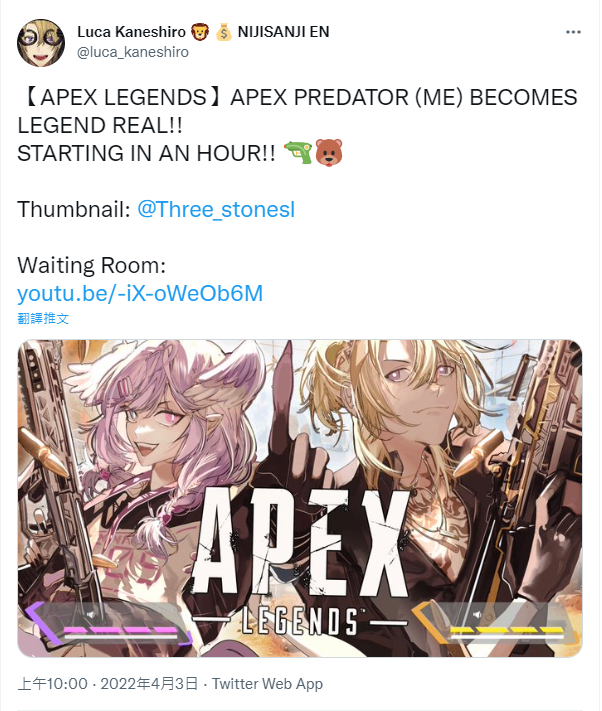This screenshot has width=602, height=711.
Task: Click the tweet text APEX PREDATOR headline
Action: pos(297,111)
